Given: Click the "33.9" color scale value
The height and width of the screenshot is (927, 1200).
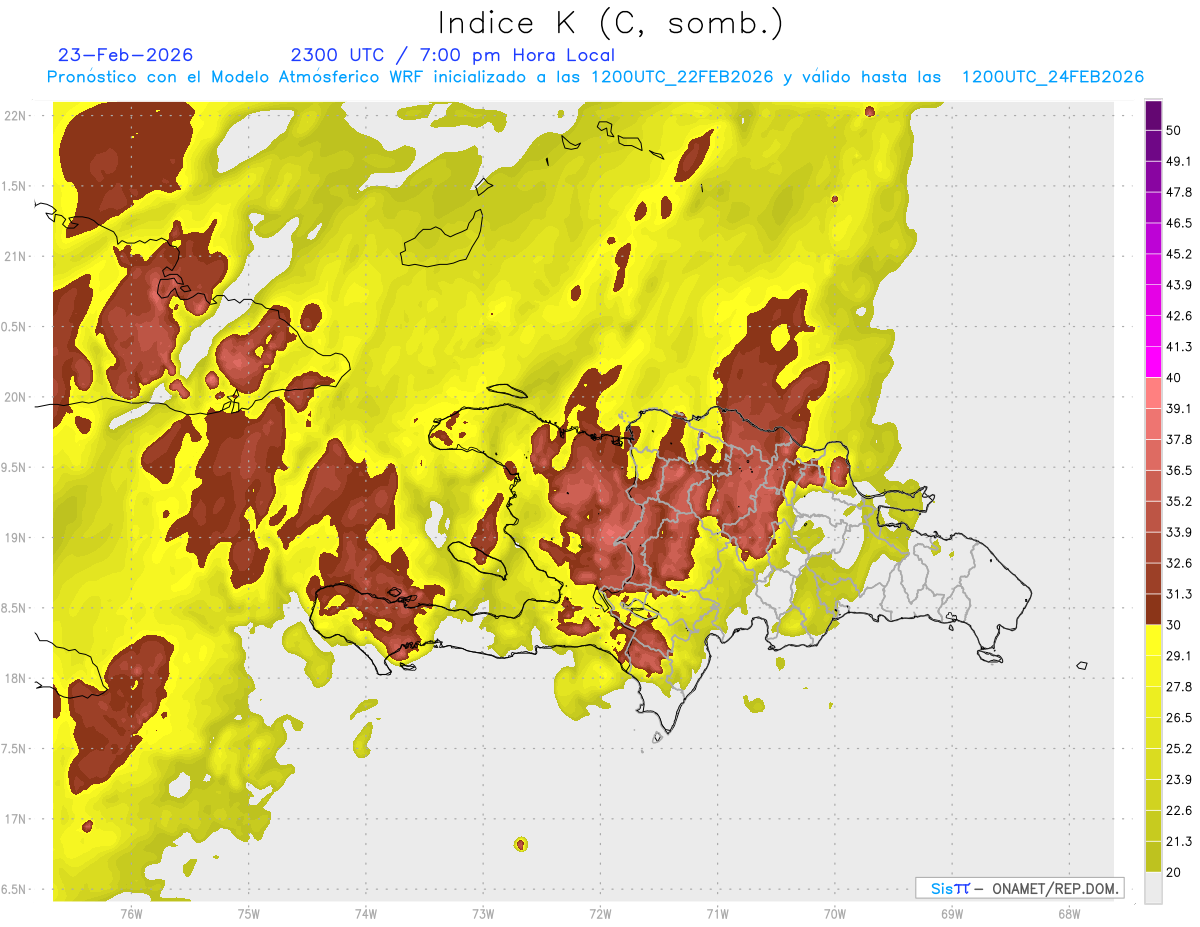Looking at the screenshot, I should (x=1179, y=532).
